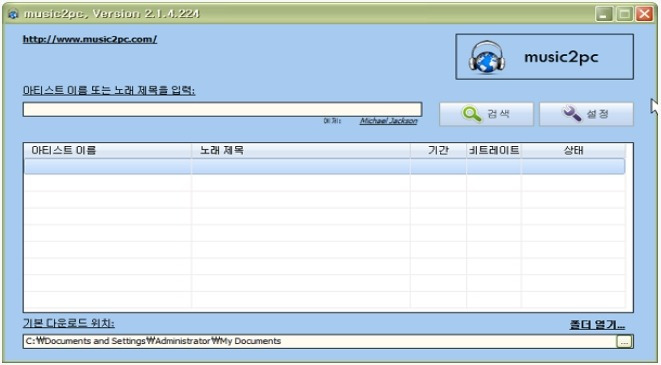Open 설정 settings button
The width and height of the screenshot is (661, 365).
click(586, 114)
